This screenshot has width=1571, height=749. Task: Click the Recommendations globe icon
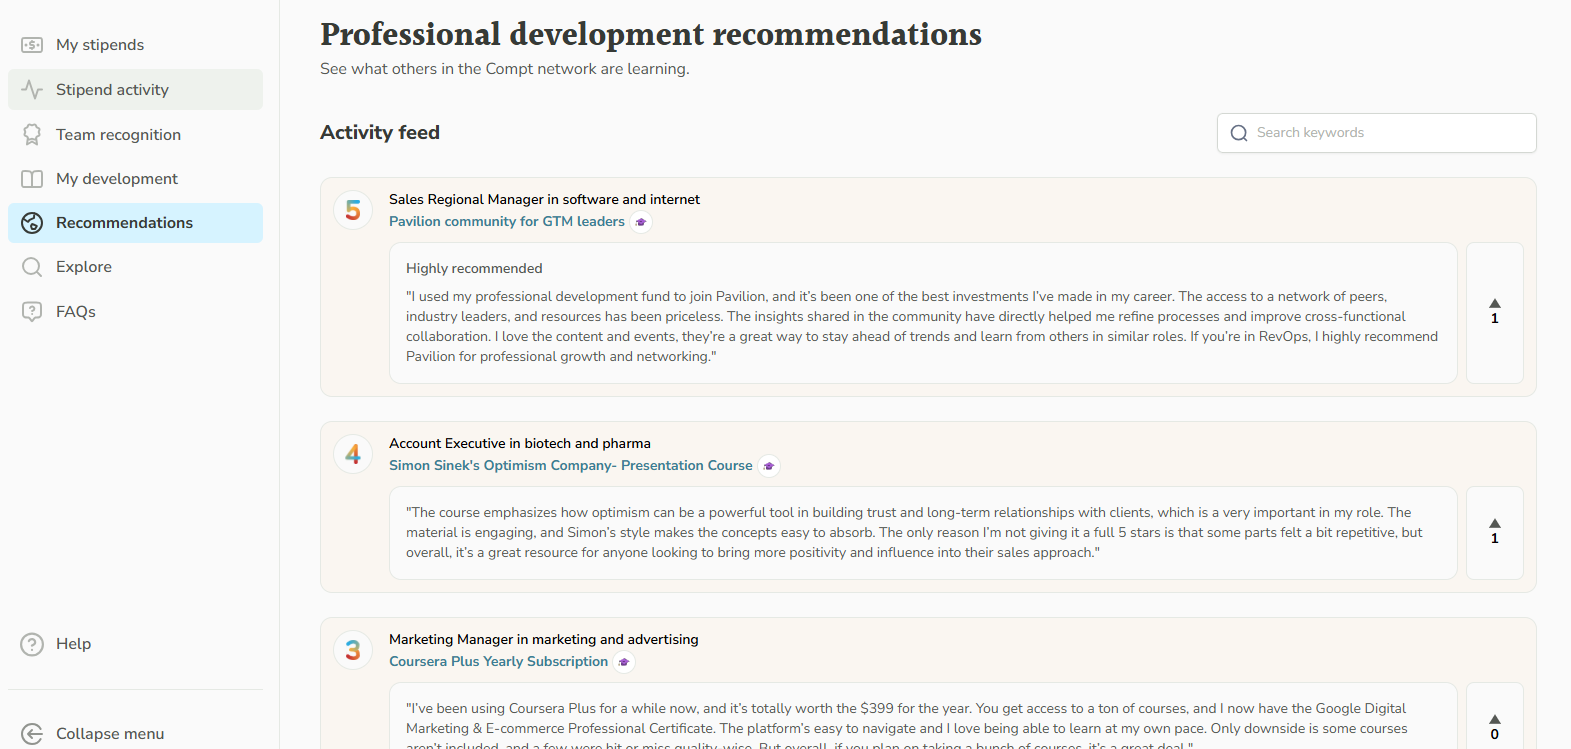click(x=32, y=223)
